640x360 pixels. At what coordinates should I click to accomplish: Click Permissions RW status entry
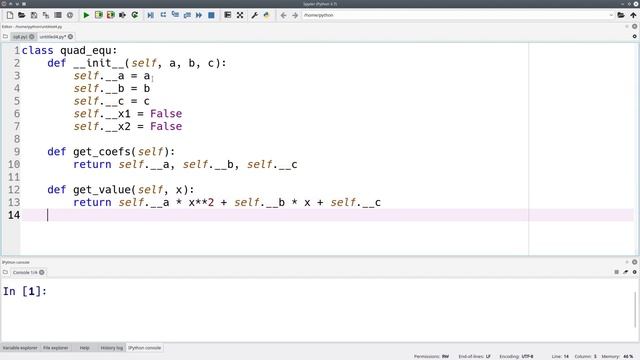pos(431,356)
